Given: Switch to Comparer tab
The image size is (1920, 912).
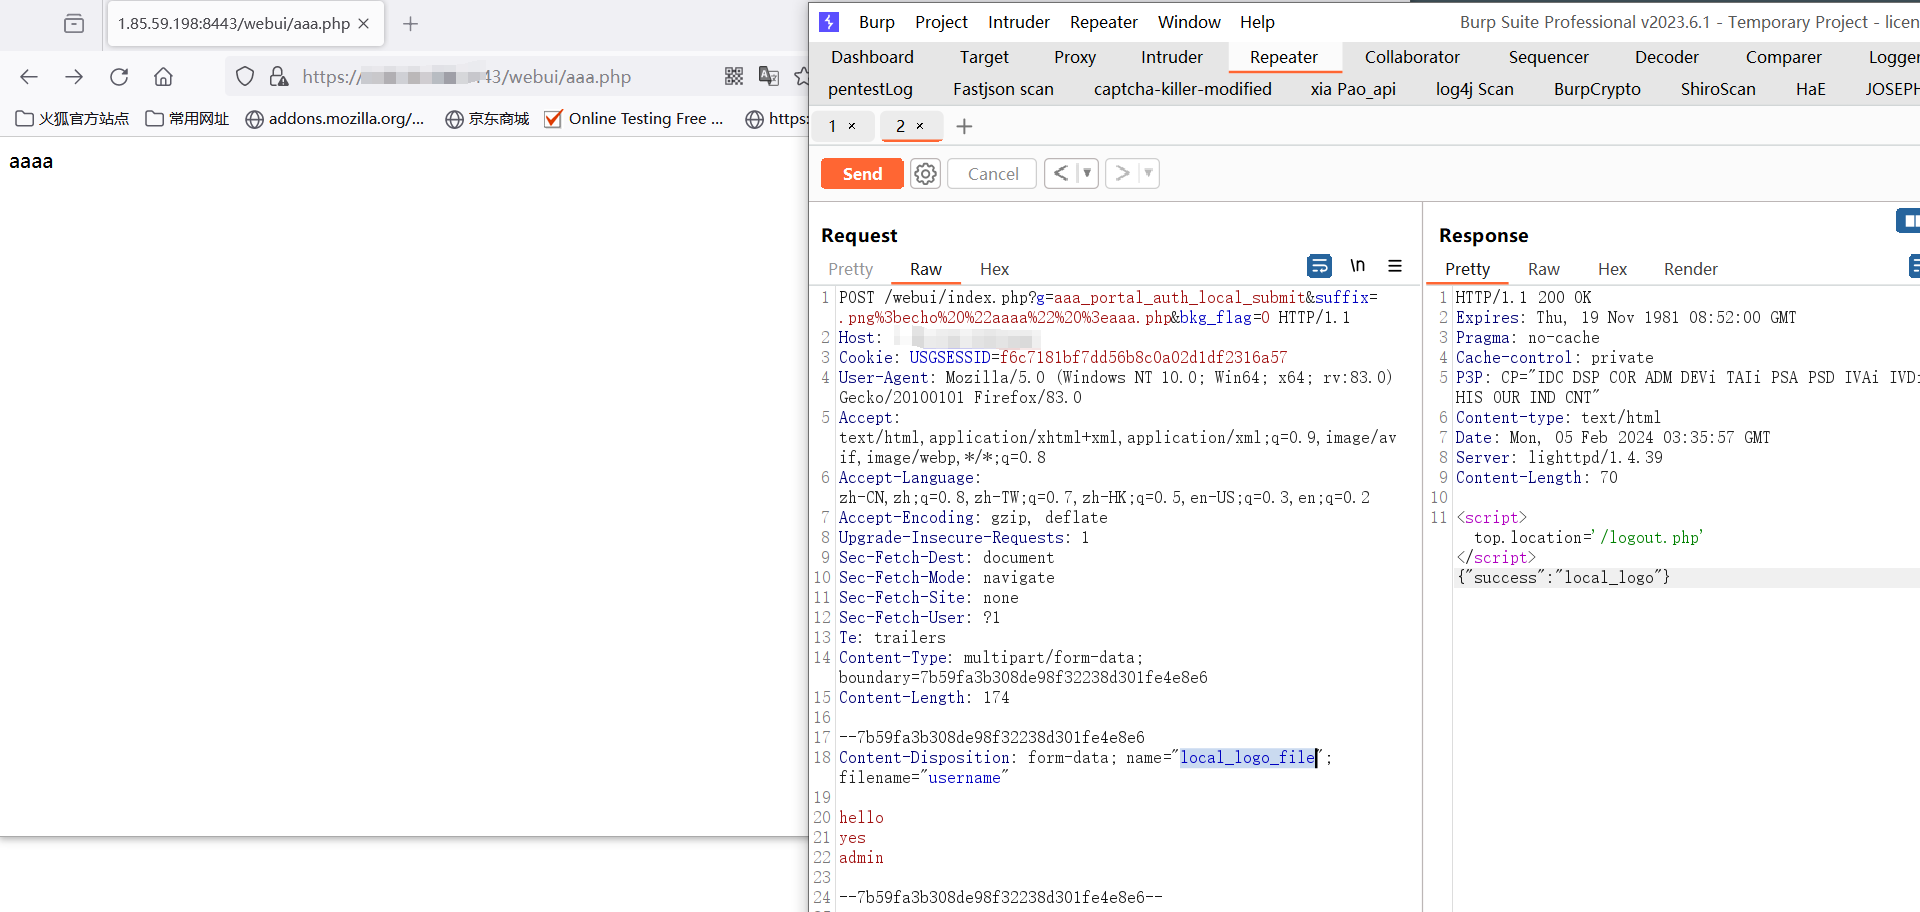Looking at the screenshot, I should point(1783,57).
